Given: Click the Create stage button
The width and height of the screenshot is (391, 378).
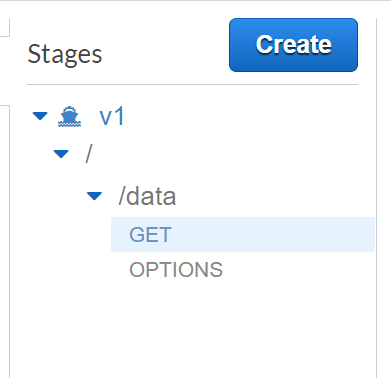Looking at the screenshot, I should pos(293,45).
